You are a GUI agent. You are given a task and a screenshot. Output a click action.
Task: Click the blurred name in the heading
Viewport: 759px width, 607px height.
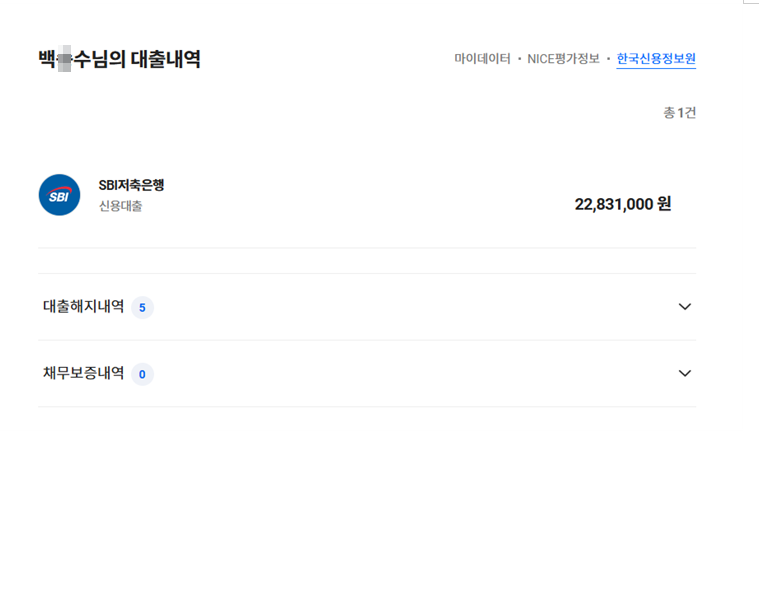pos(64,59)
